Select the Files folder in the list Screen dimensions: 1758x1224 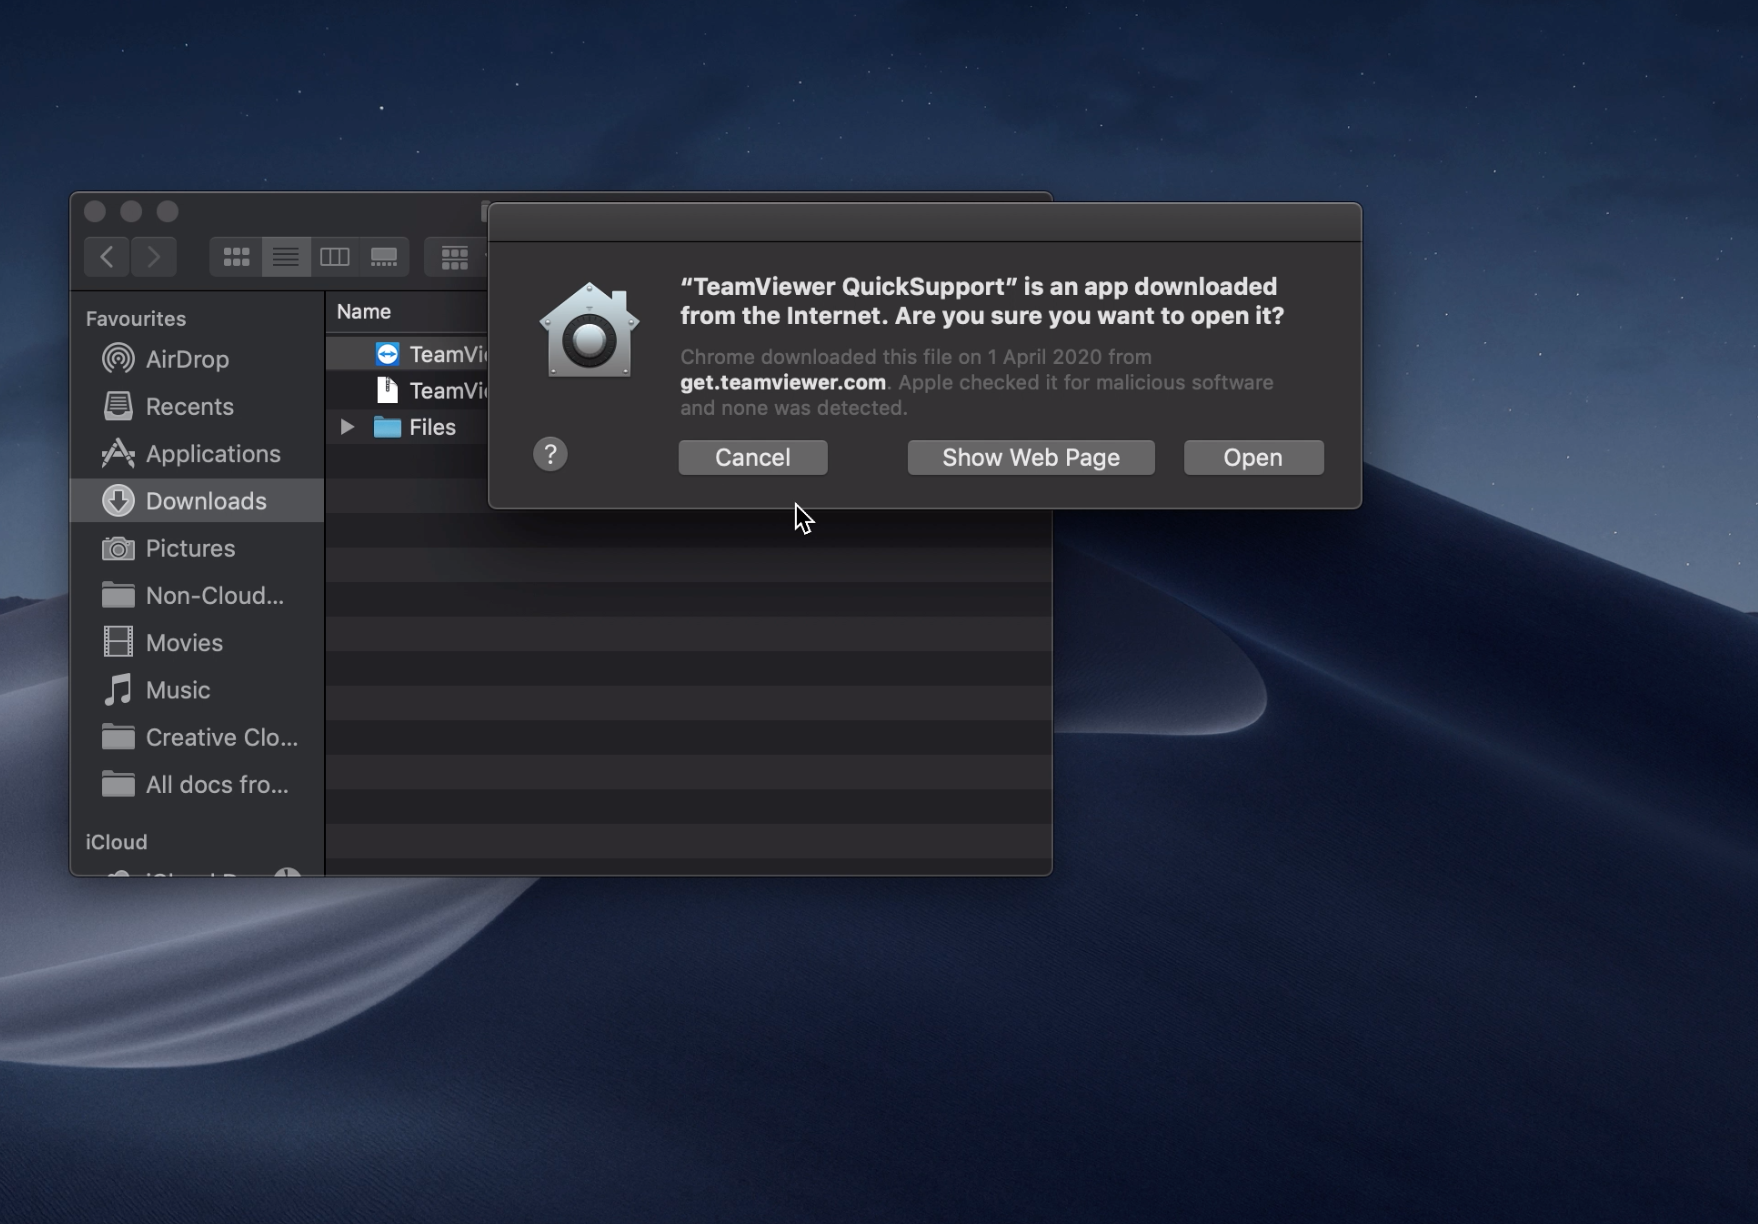tap(430, 427)
